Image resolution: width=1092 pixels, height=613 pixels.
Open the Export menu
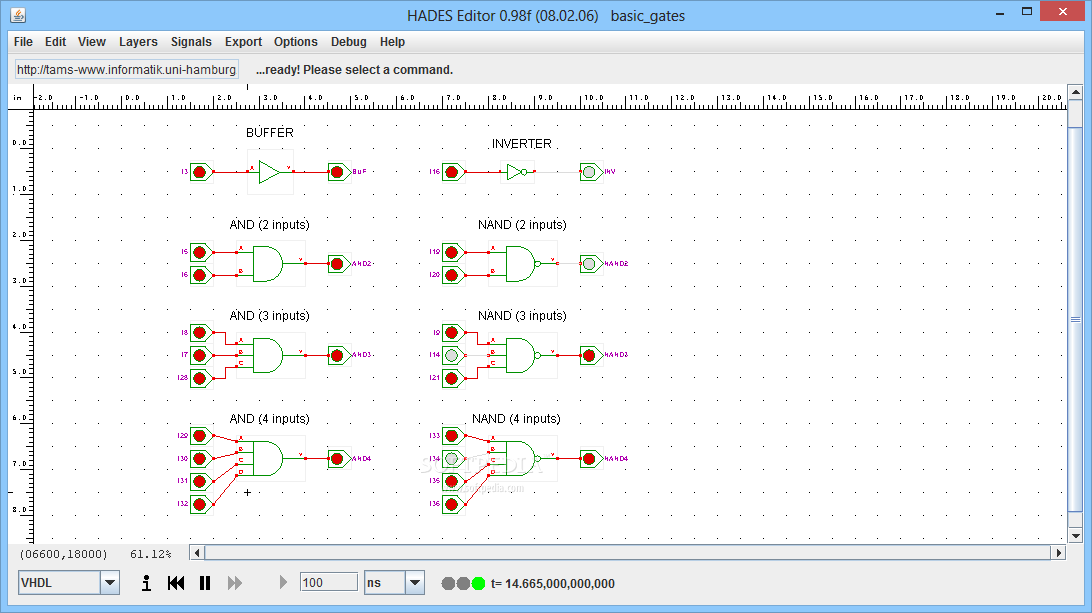click(x=243, y=42)
